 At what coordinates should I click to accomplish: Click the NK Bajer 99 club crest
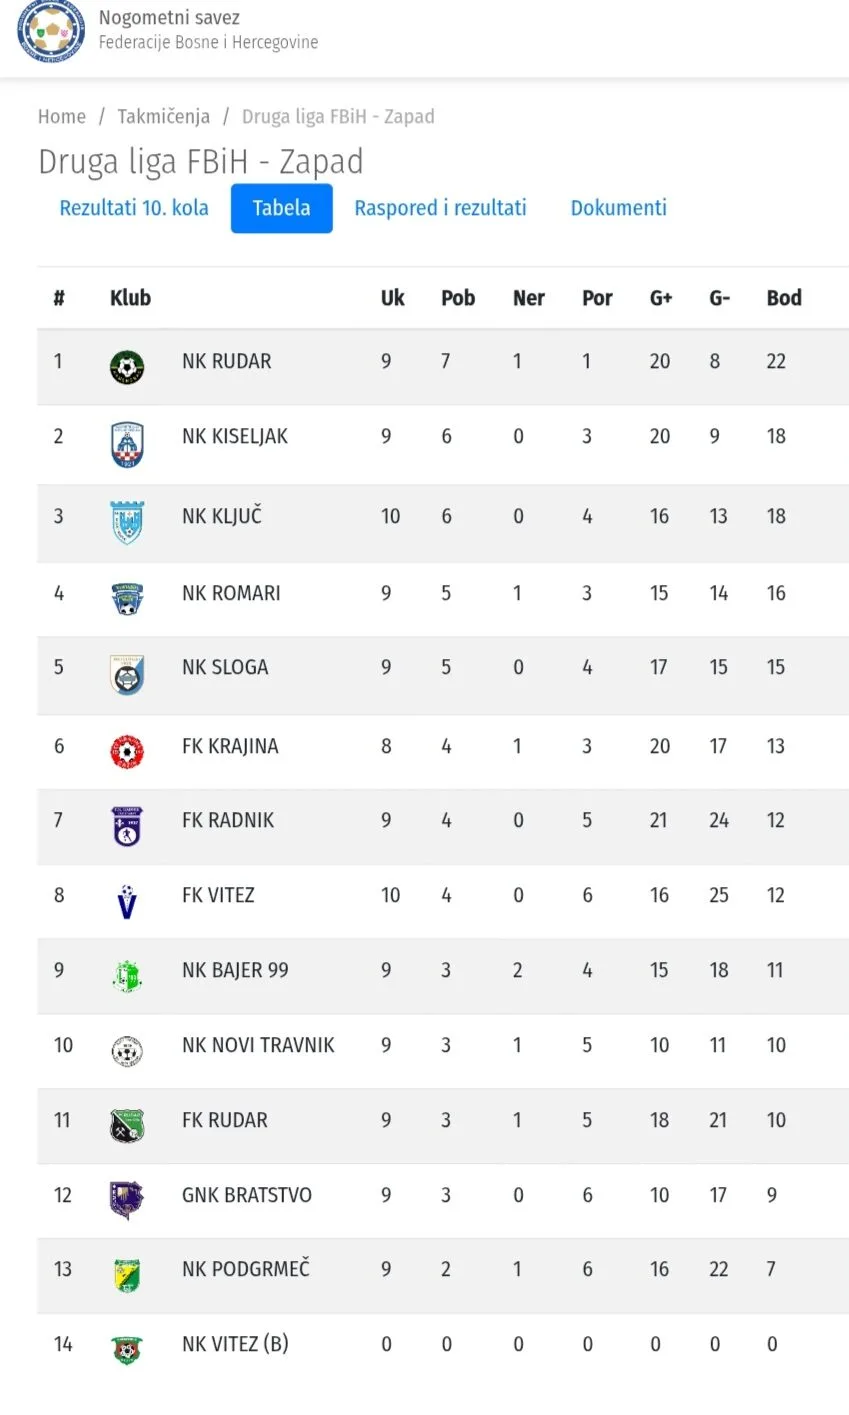tap(127, 976)
